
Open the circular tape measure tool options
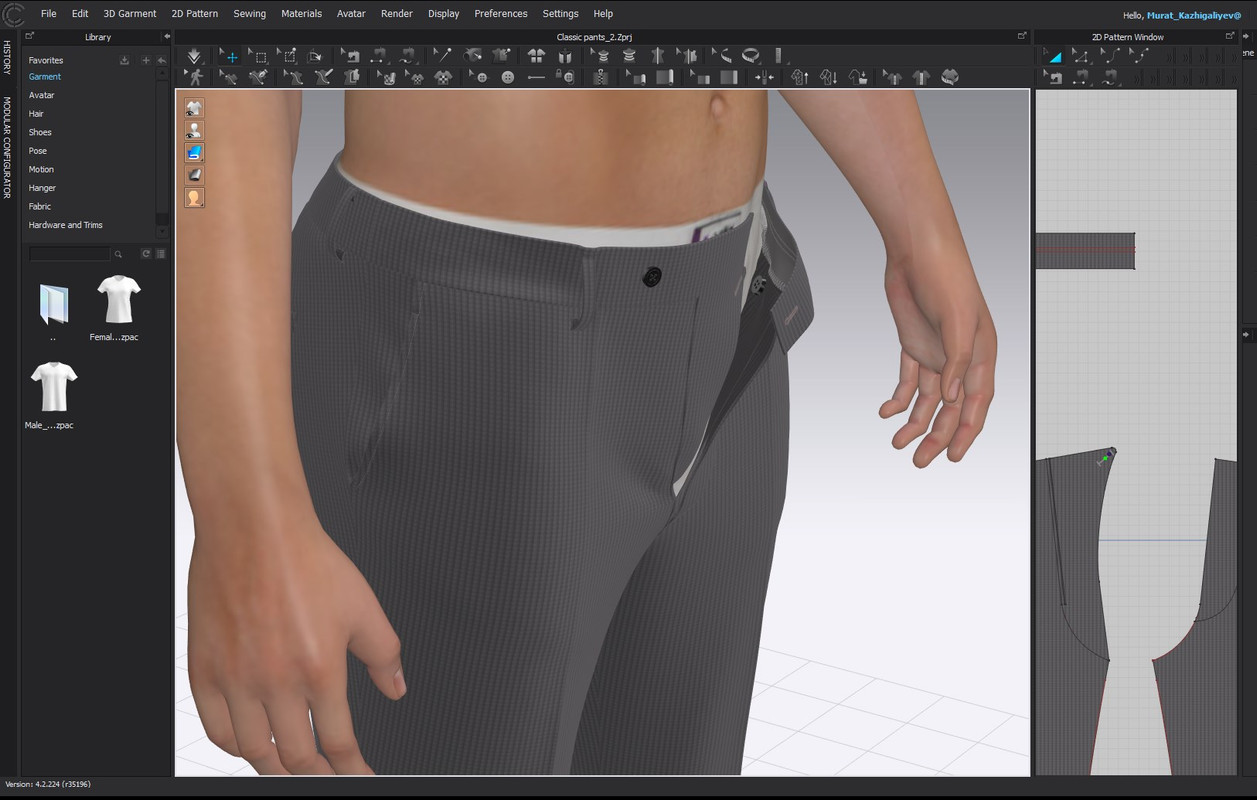(750, 57)
